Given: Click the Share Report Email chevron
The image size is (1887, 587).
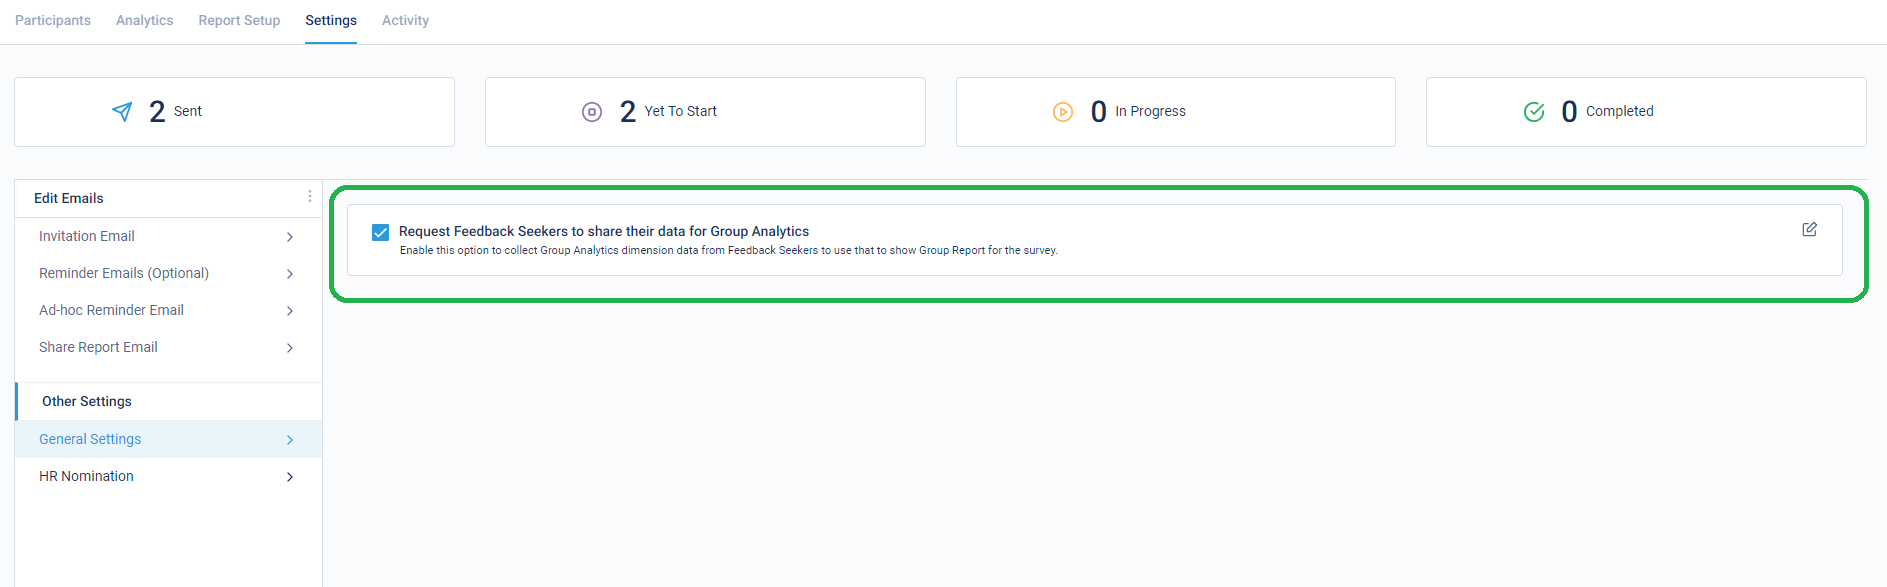Looking at the screenshot, I should (290, 348).
